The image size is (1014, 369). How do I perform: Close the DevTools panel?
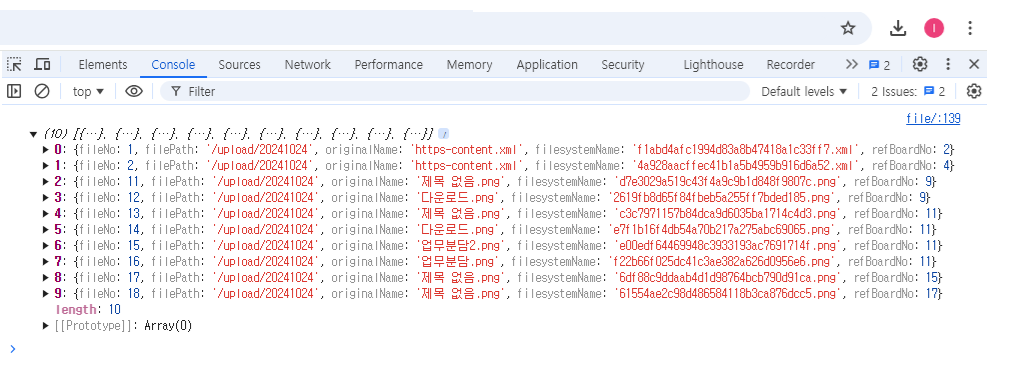974,64
